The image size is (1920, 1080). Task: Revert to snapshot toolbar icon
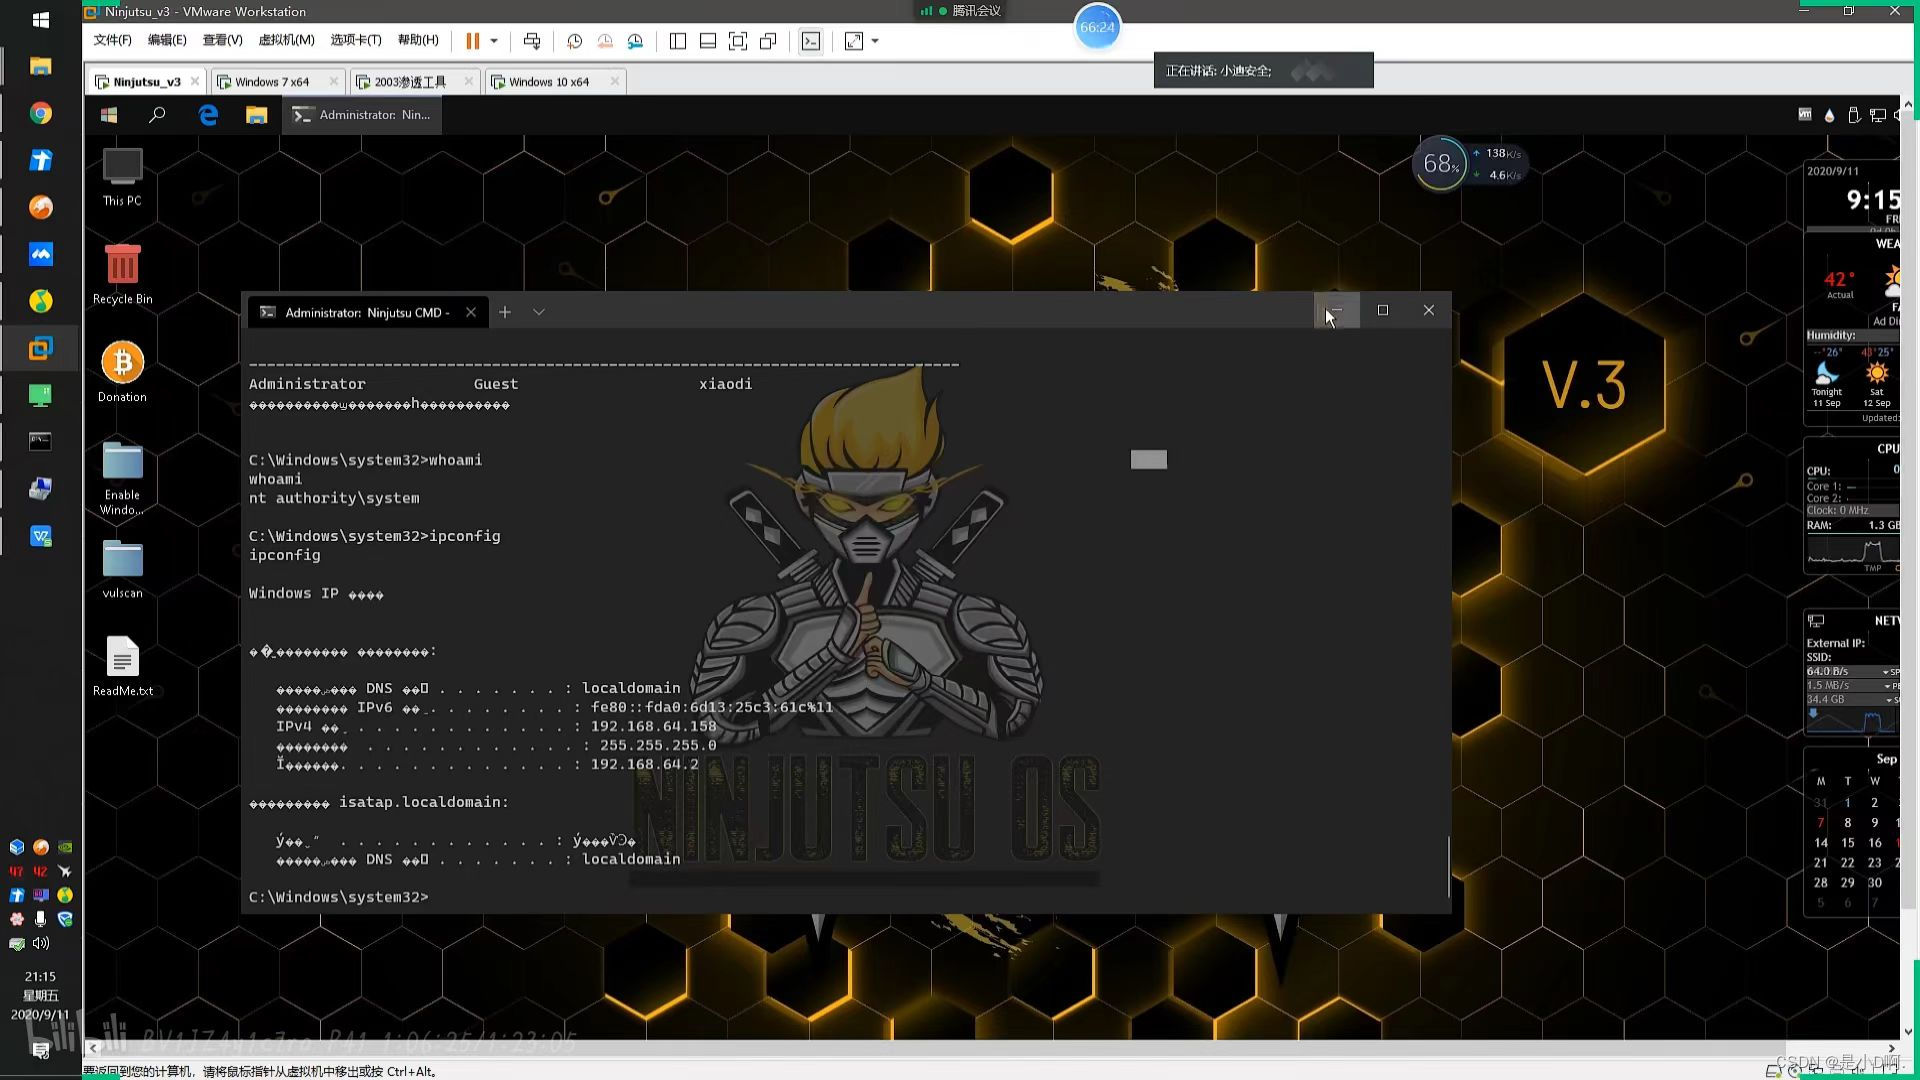click(x=605, y=41)
